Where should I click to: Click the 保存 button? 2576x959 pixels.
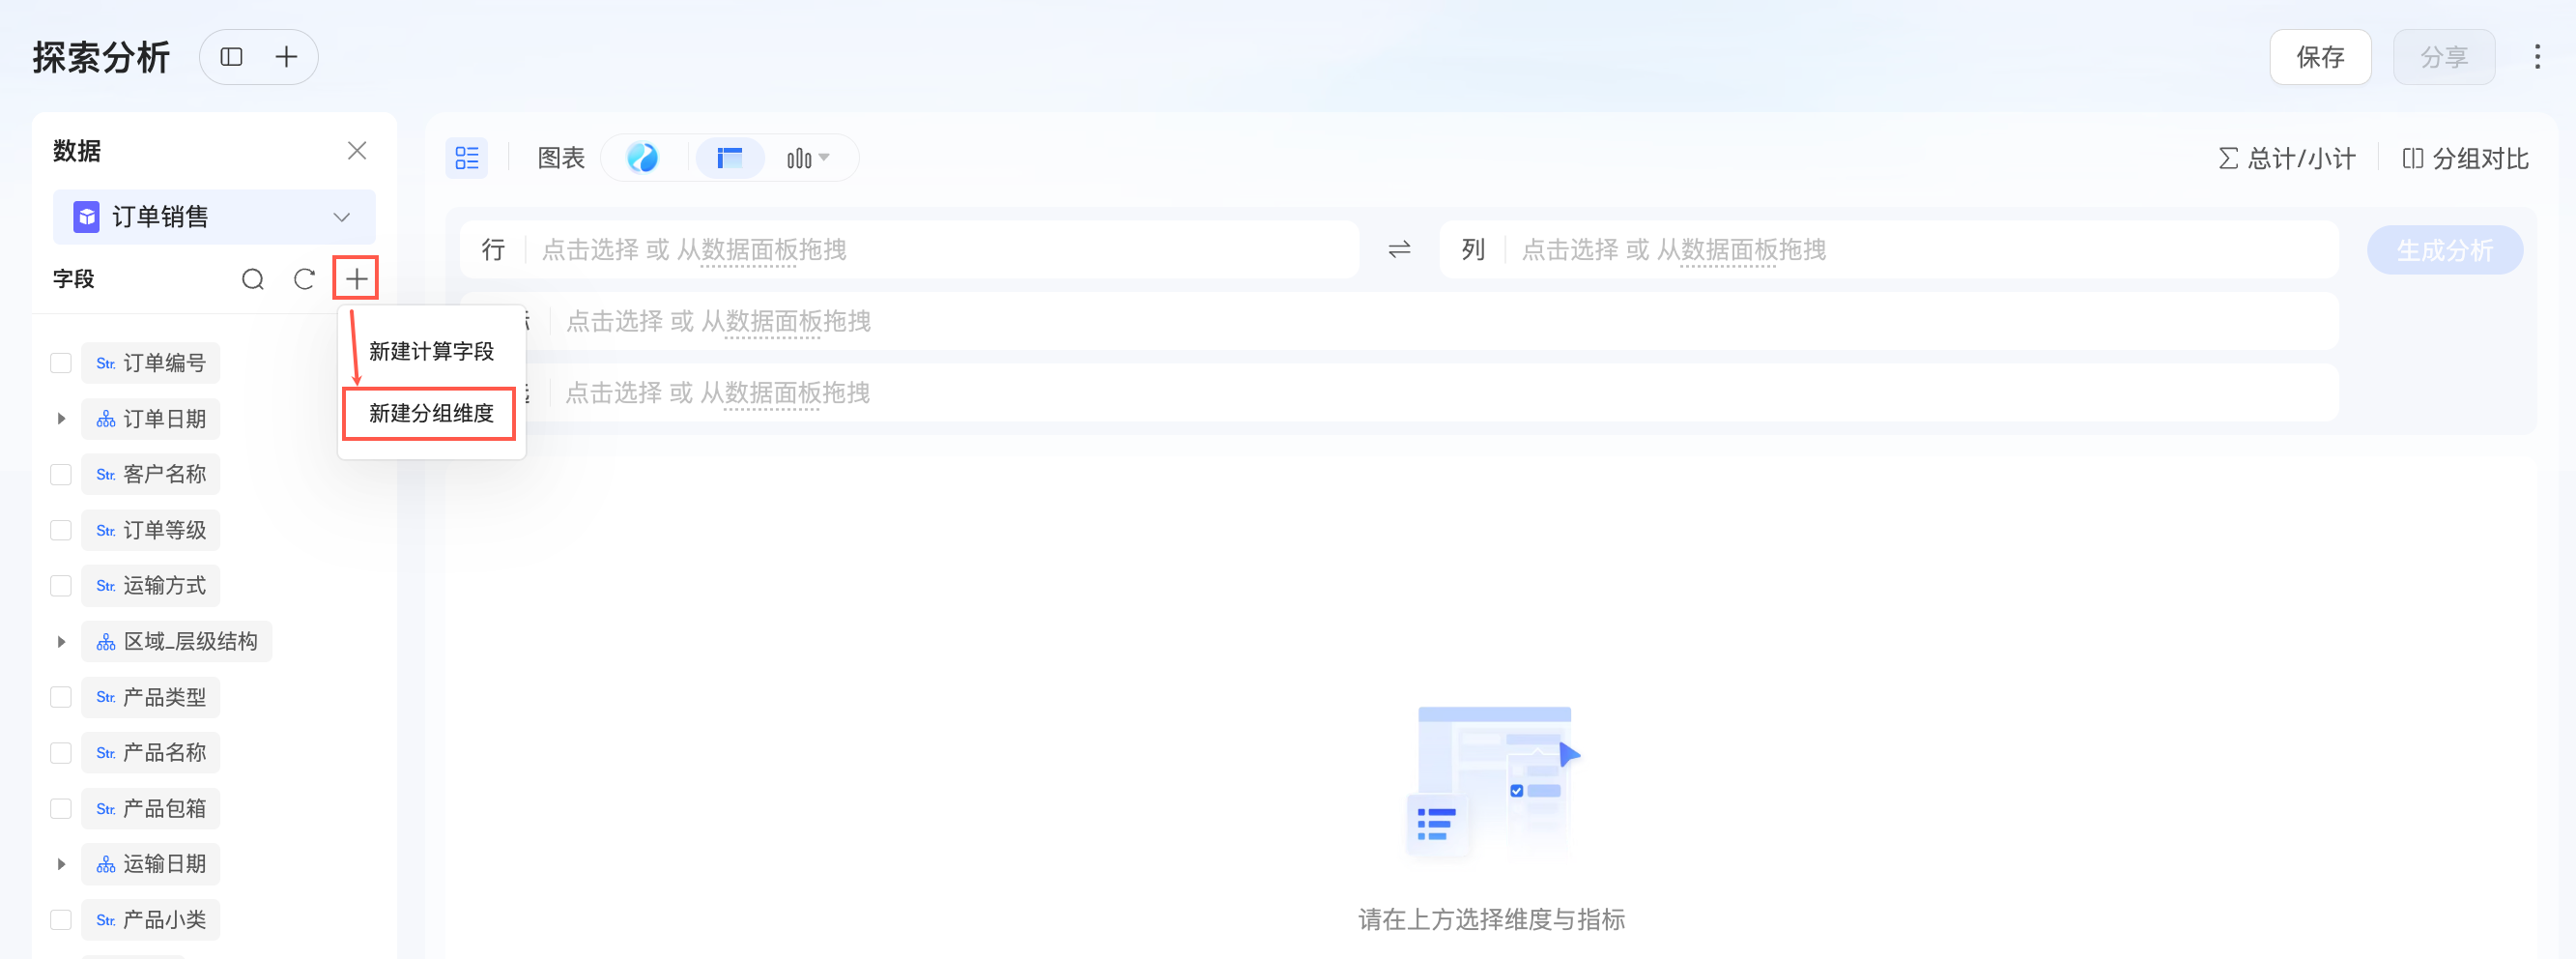(x=2320, y=57)
